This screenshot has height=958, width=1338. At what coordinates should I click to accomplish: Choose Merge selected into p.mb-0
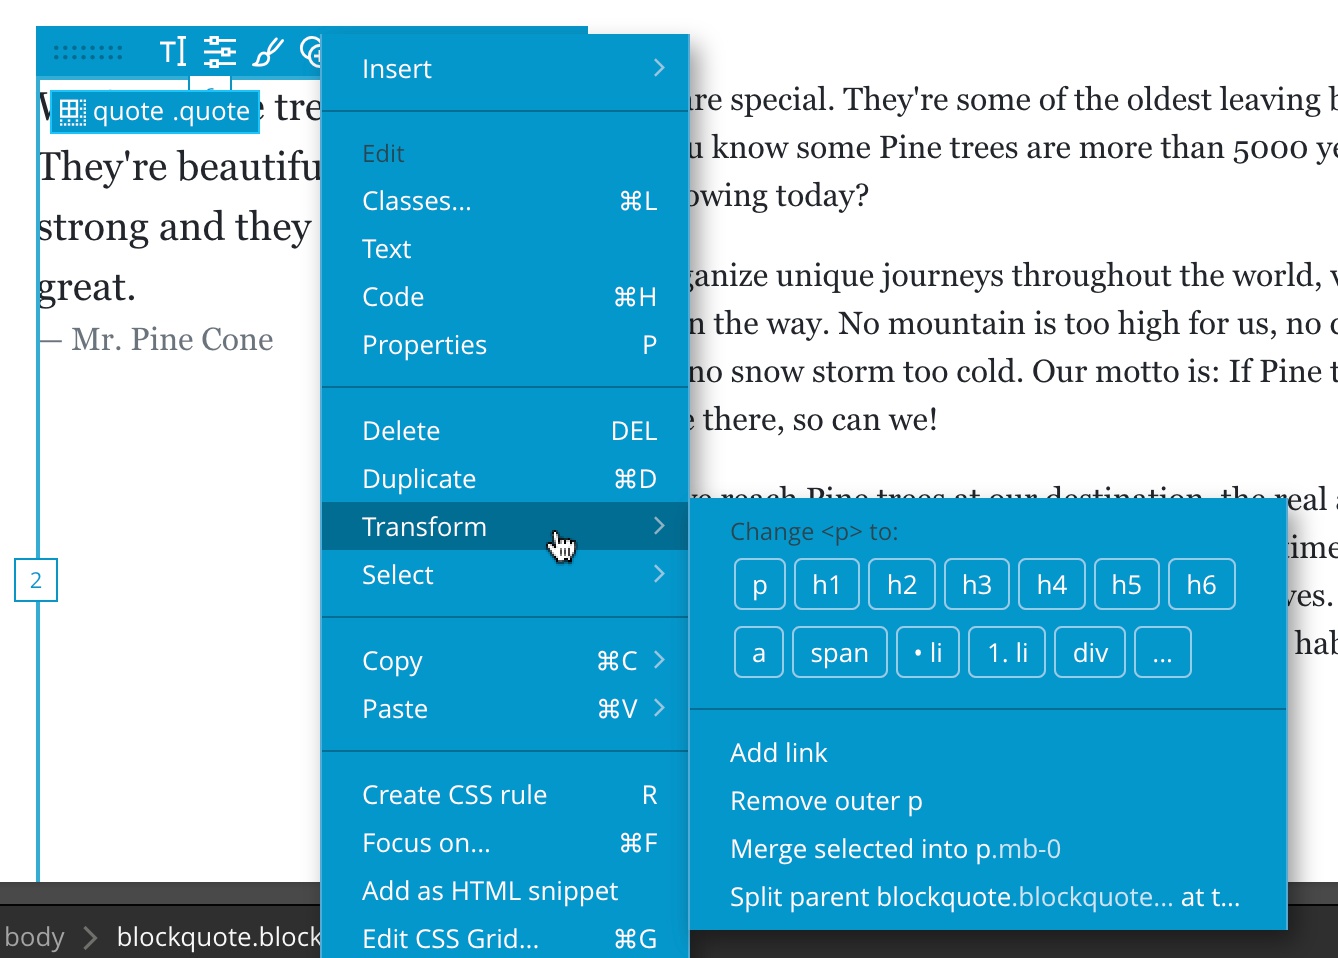pyautogui.click(x=988, y=849)
